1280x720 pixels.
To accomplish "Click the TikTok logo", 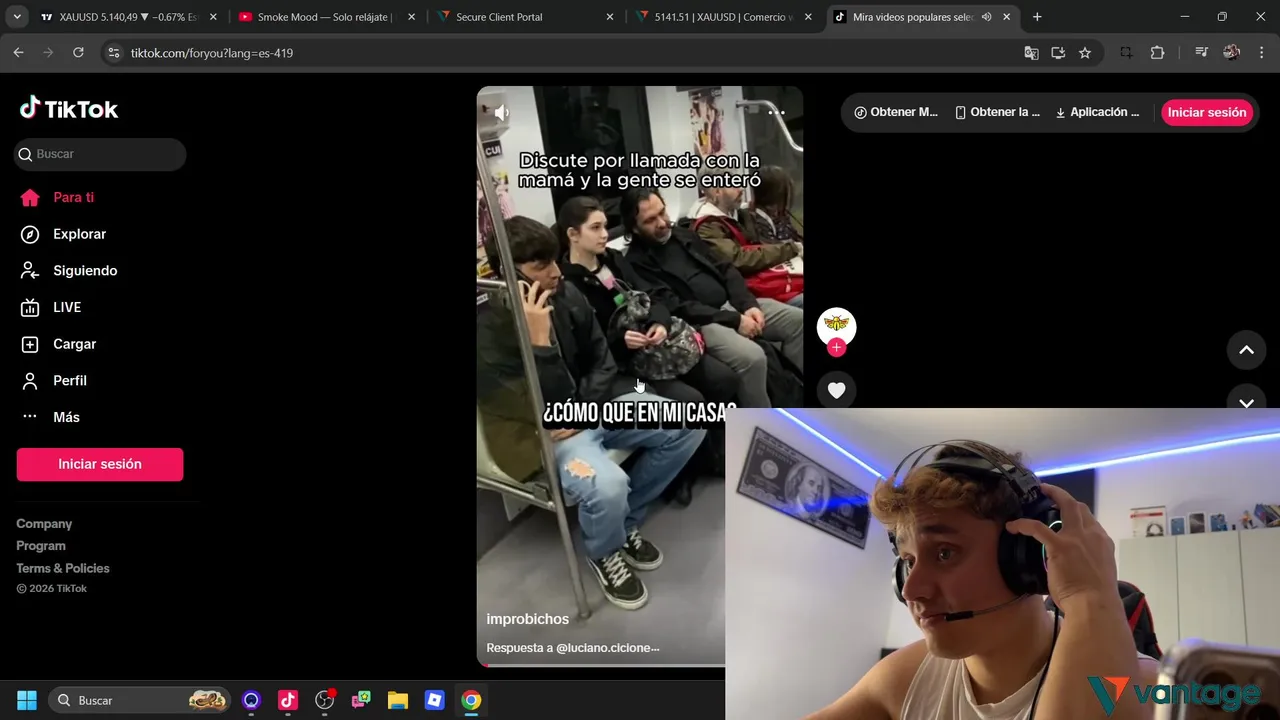I will click(x=69, y=109).
